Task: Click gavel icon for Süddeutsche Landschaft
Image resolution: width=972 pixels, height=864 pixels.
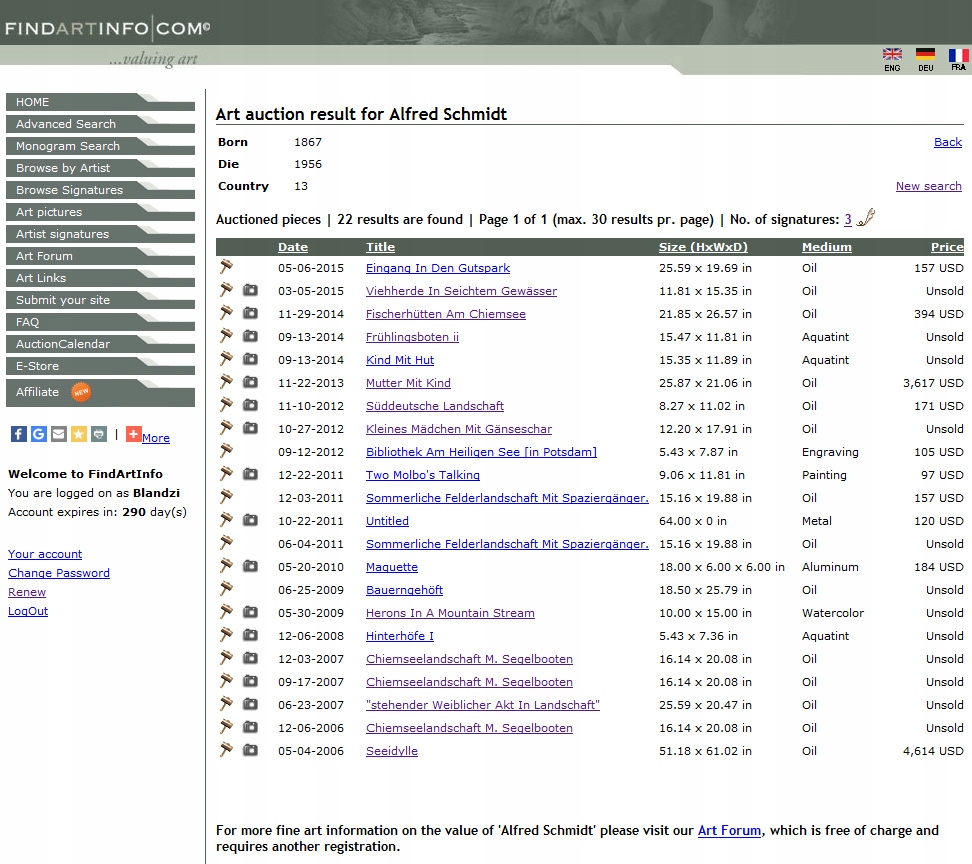Action: click(x=226, y=404)
